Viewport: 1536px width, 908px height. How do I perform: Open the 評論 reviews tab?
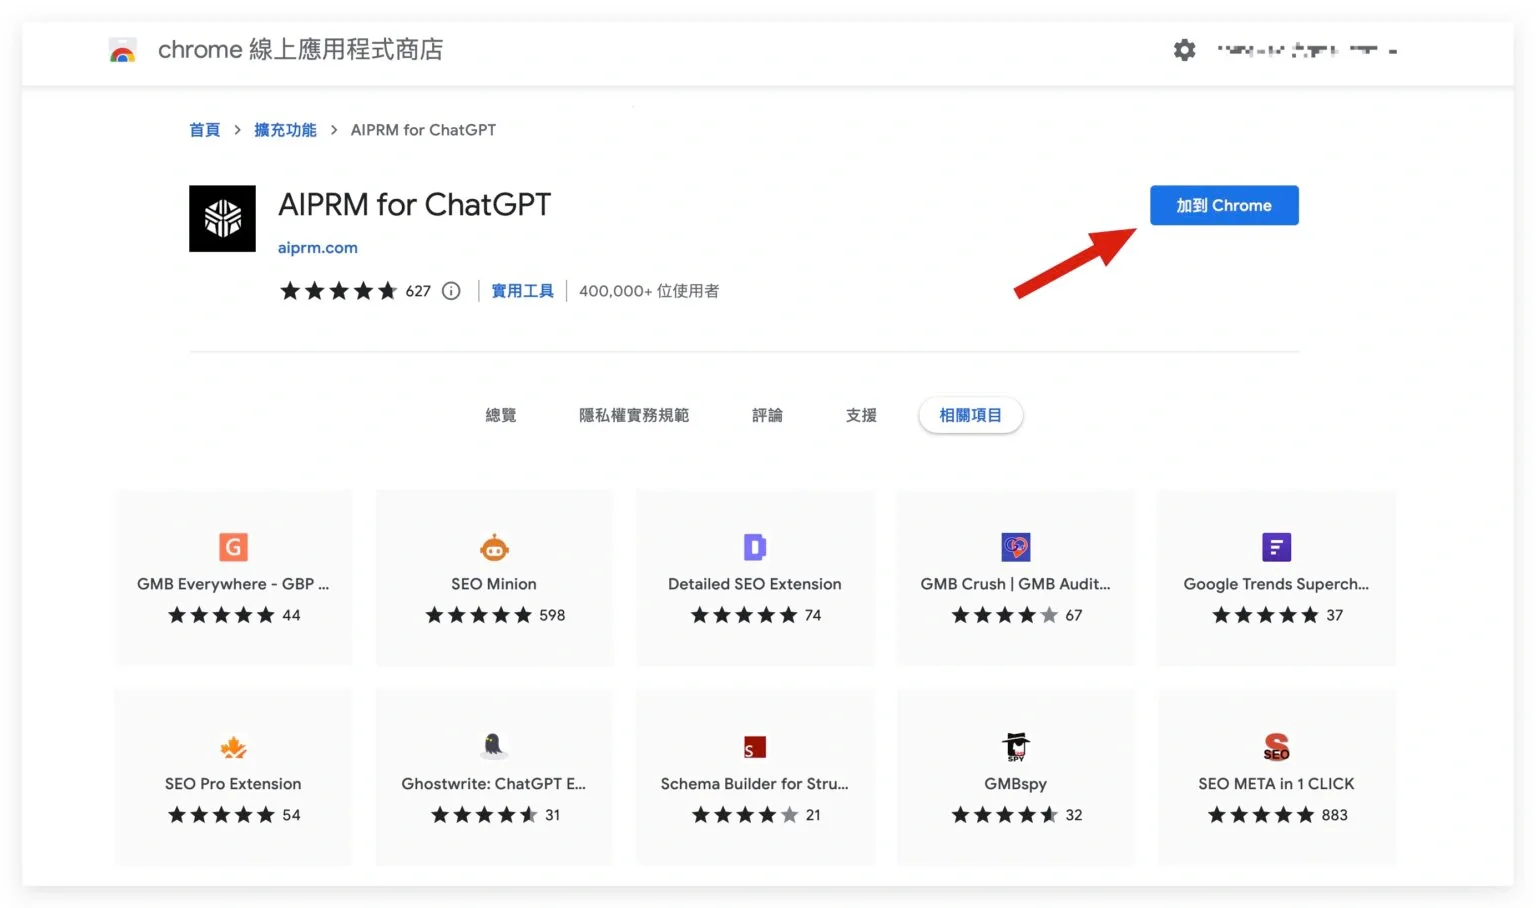click(767, 415)
